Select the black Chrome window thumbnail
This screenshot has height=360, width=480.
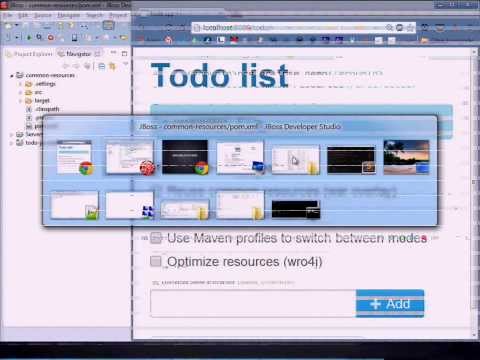[185, 157]
